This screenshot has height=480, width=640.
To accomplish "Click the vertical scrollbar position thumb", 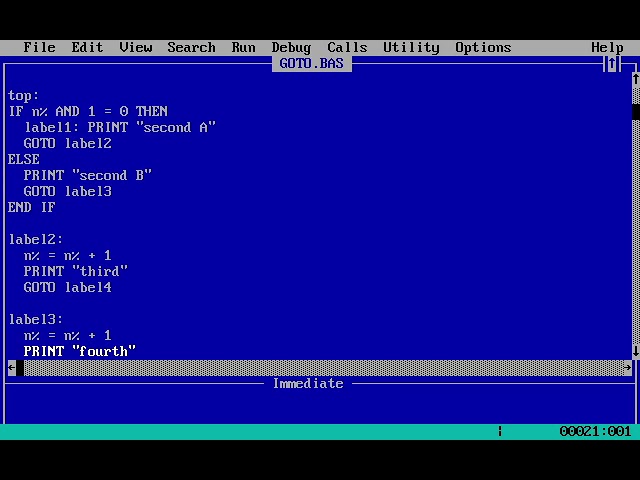I will pos(635,111).
